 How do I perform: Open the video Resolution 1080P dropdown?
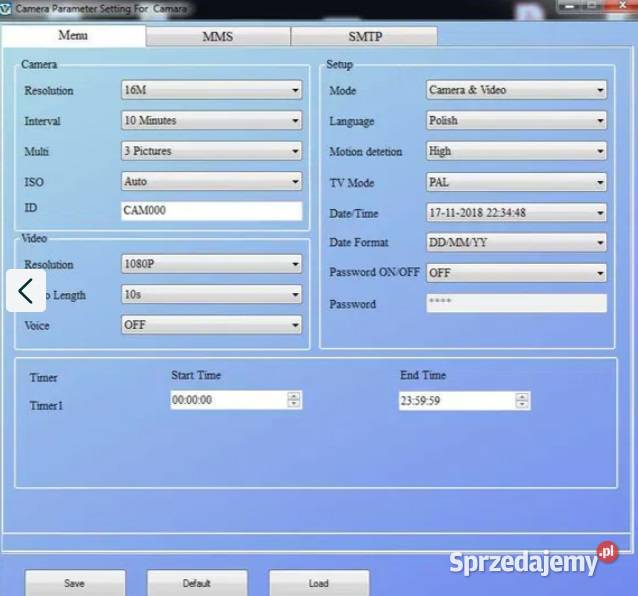pos(211,265)
